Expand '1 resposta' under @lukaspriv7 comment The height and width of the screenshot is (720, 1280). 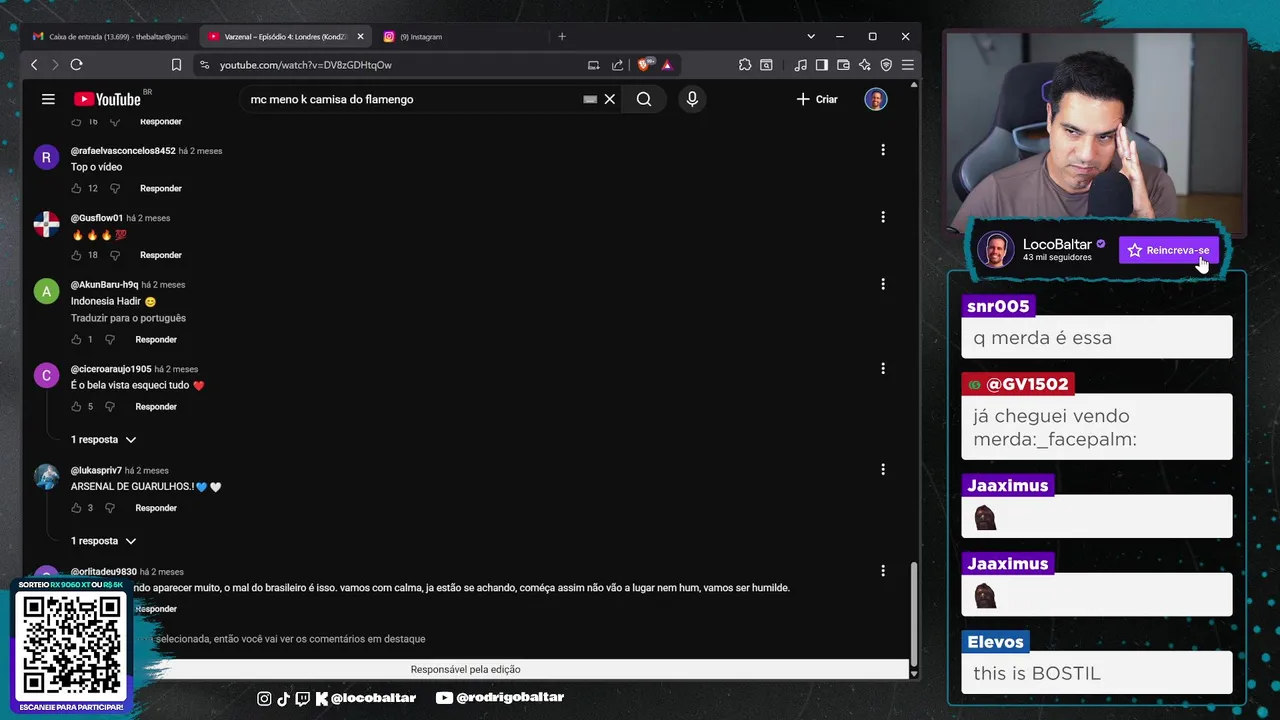coord(103,541)
